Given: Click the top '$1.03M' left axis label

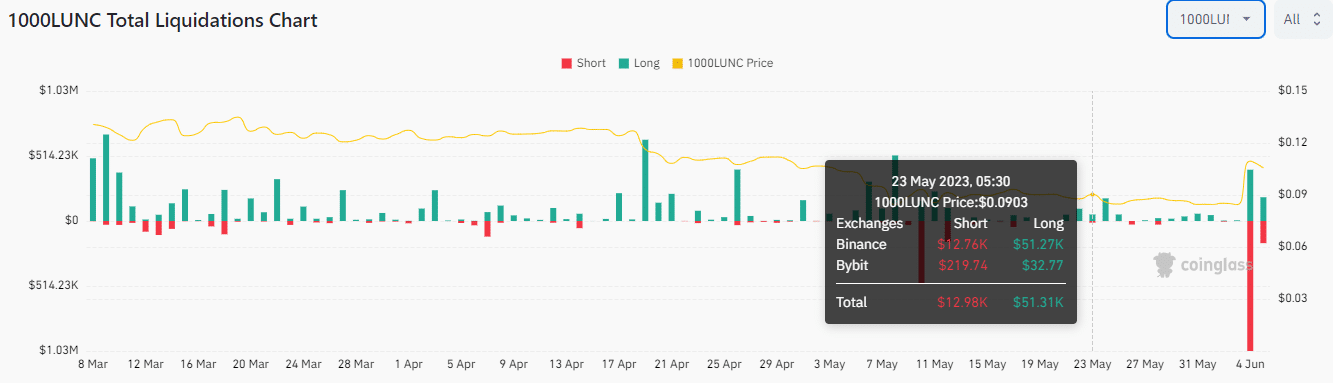Looking at the screenshot, I should click(59, 90).
